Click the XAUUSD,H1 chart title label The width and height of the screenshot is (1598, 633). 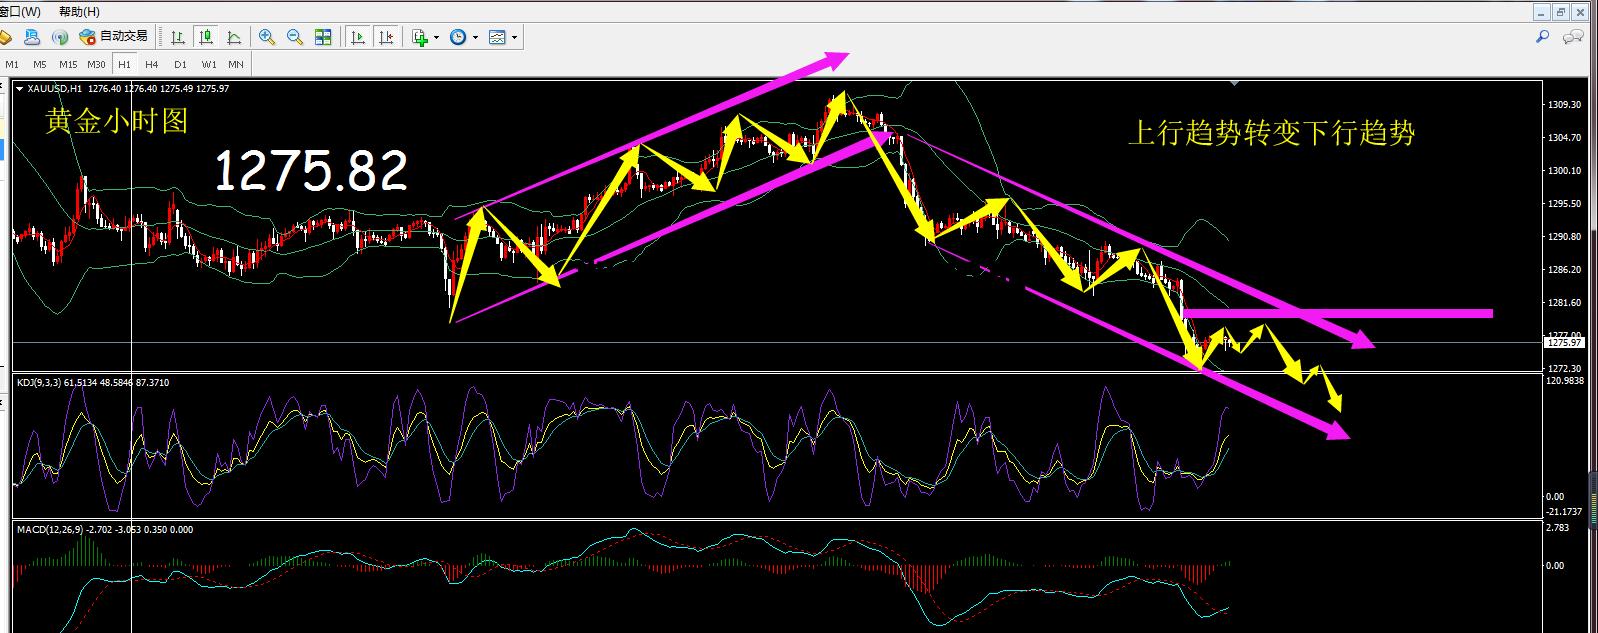(54, 88)
